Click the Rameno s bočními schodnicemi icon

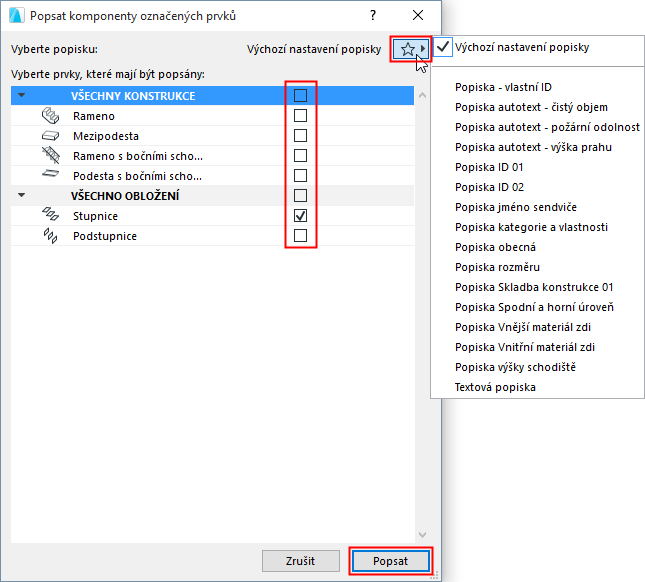[50, 156]
